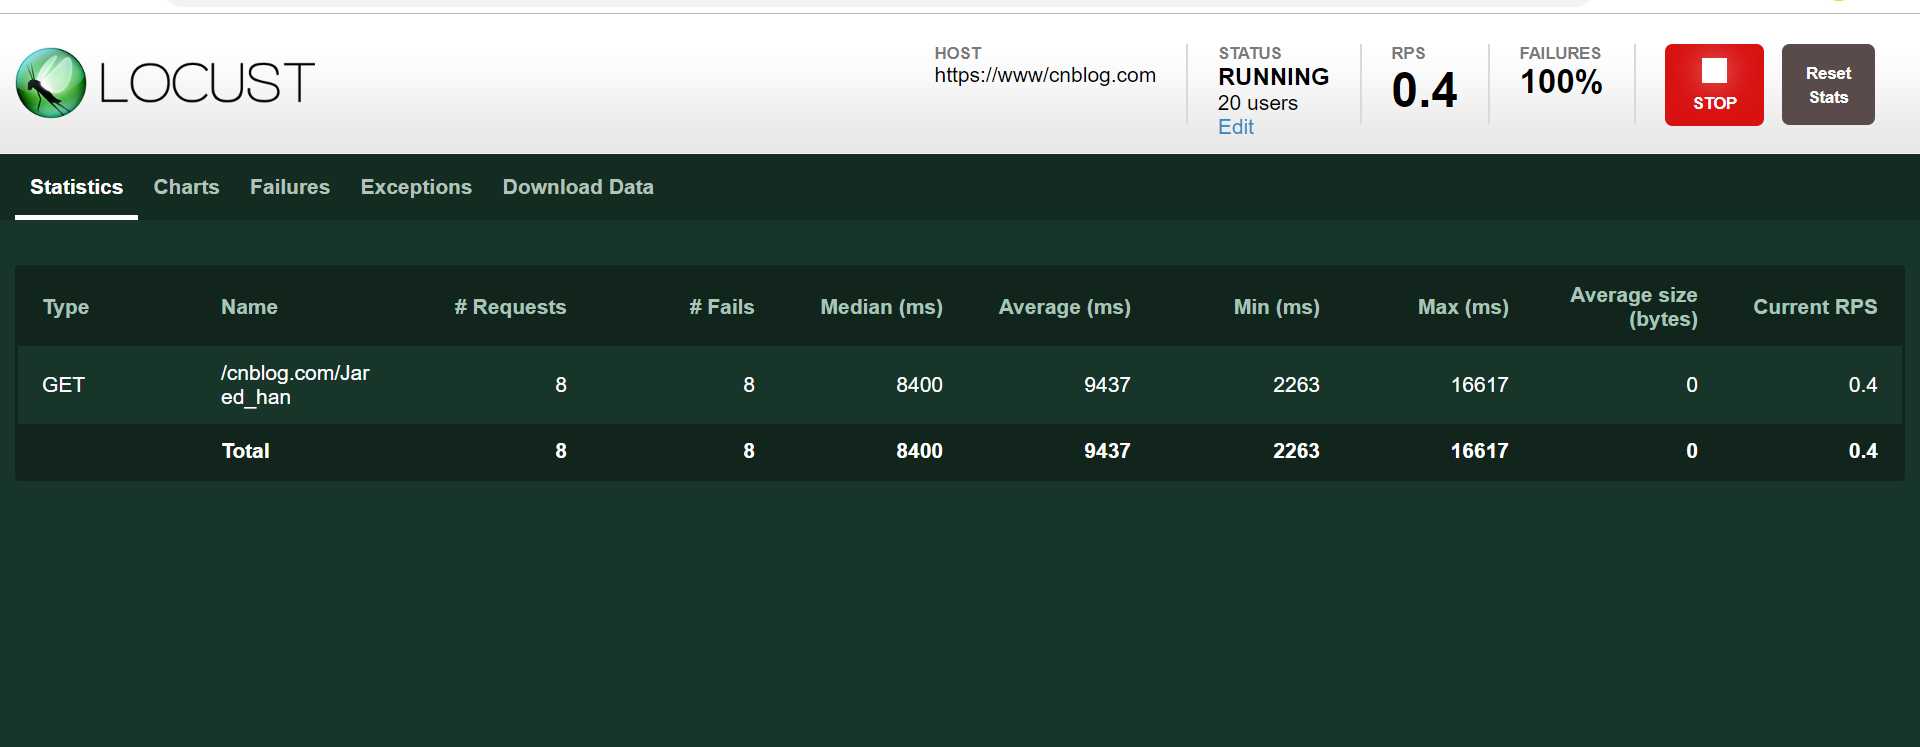Click host URL https://www/cnblog.com
1920x747 pixels.
(1045, 75)
